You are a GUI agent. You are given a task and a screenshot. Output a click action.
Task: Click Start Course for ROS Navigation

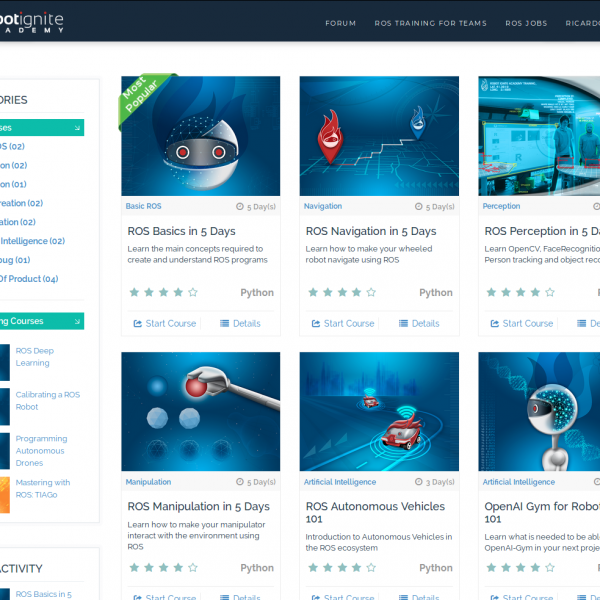tap(343, 323)
